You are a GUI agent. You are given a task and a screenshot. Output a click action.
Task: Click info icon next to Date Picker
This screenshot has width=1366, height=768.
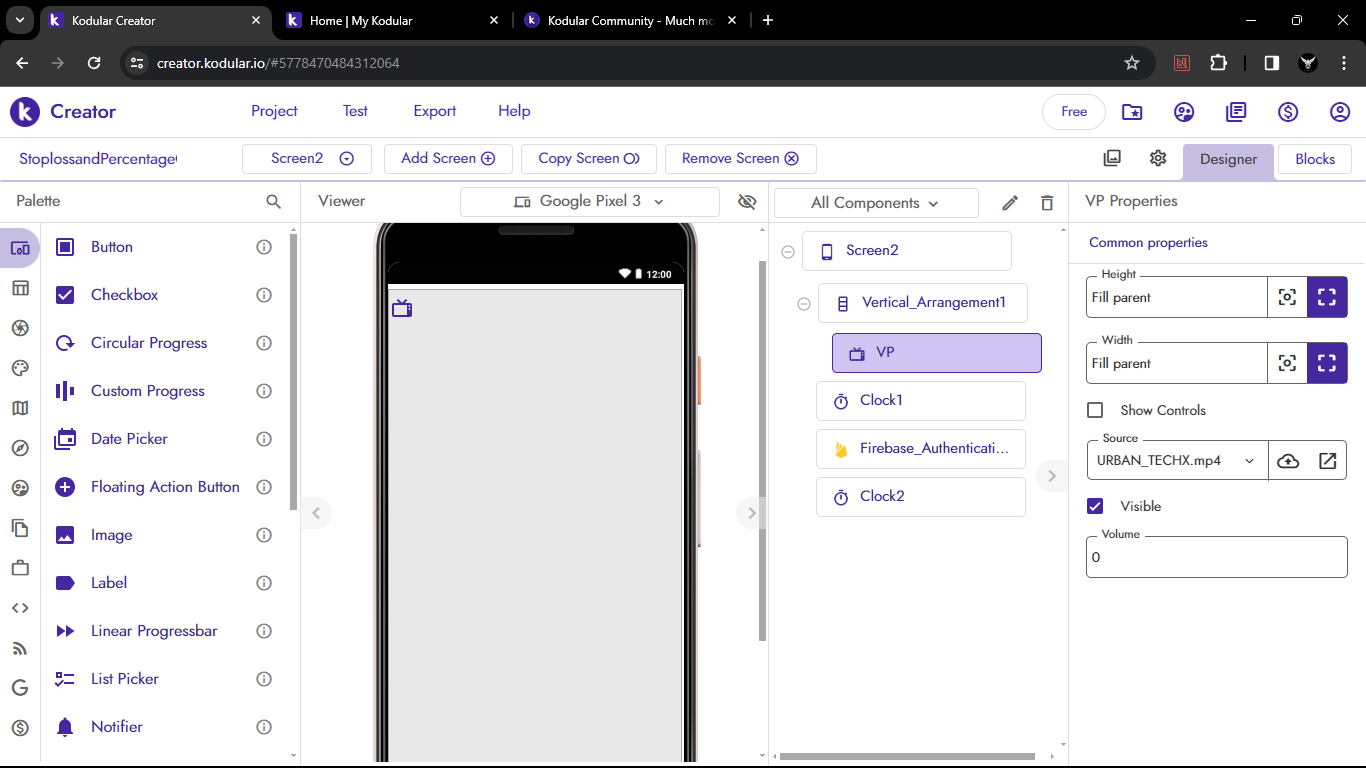tap(264, 439)
